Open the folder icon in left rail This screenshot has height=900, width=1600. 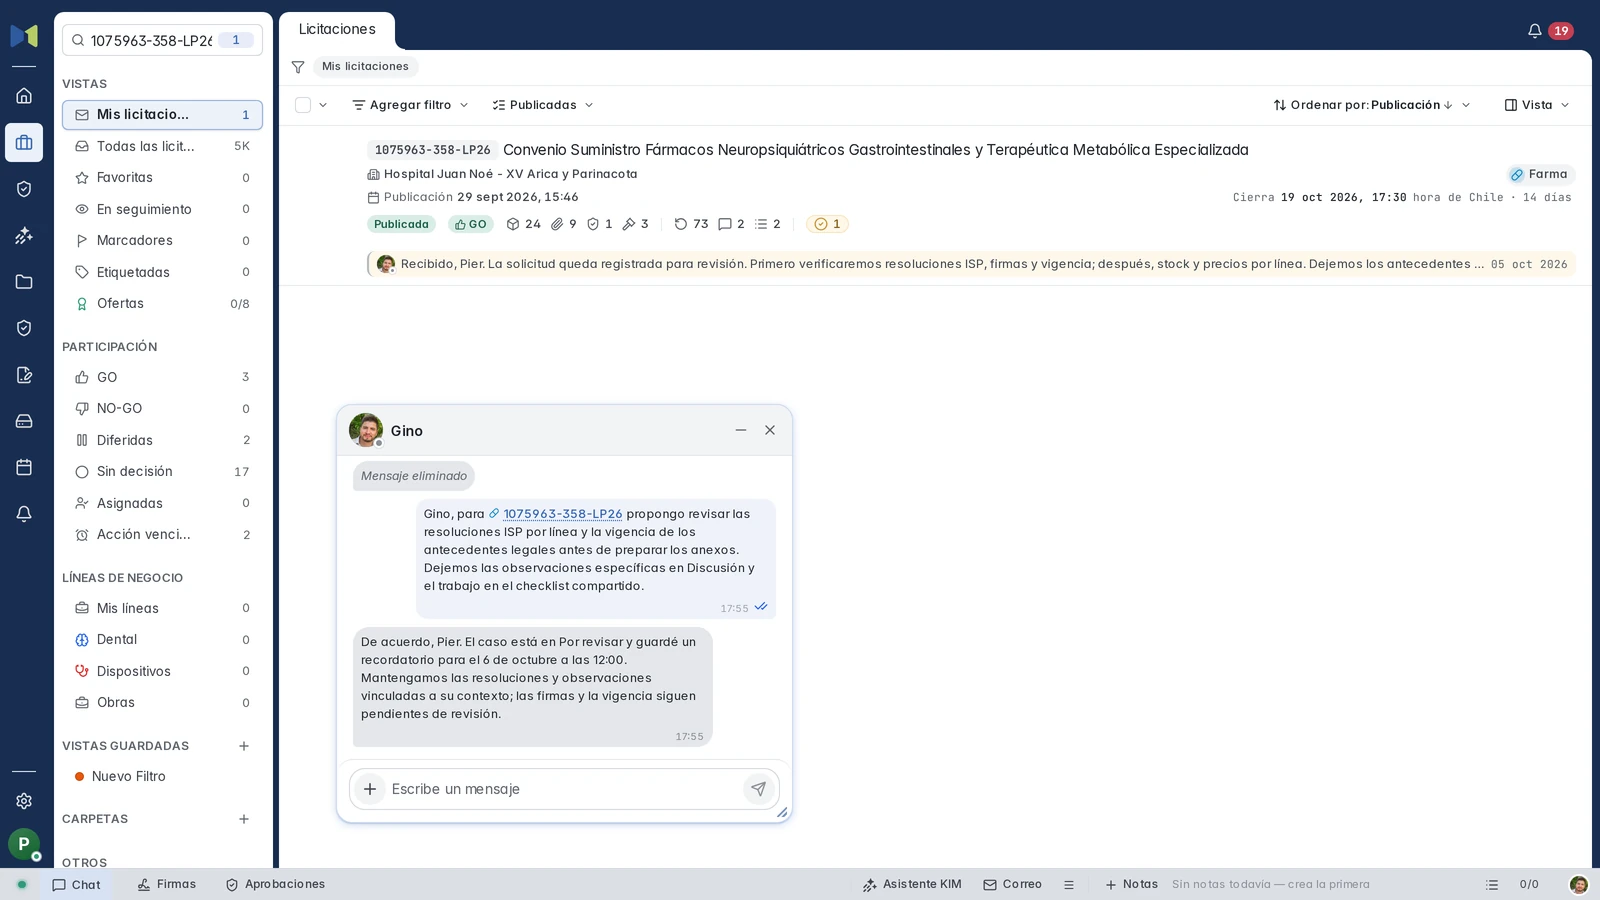[x=24, y=282]
